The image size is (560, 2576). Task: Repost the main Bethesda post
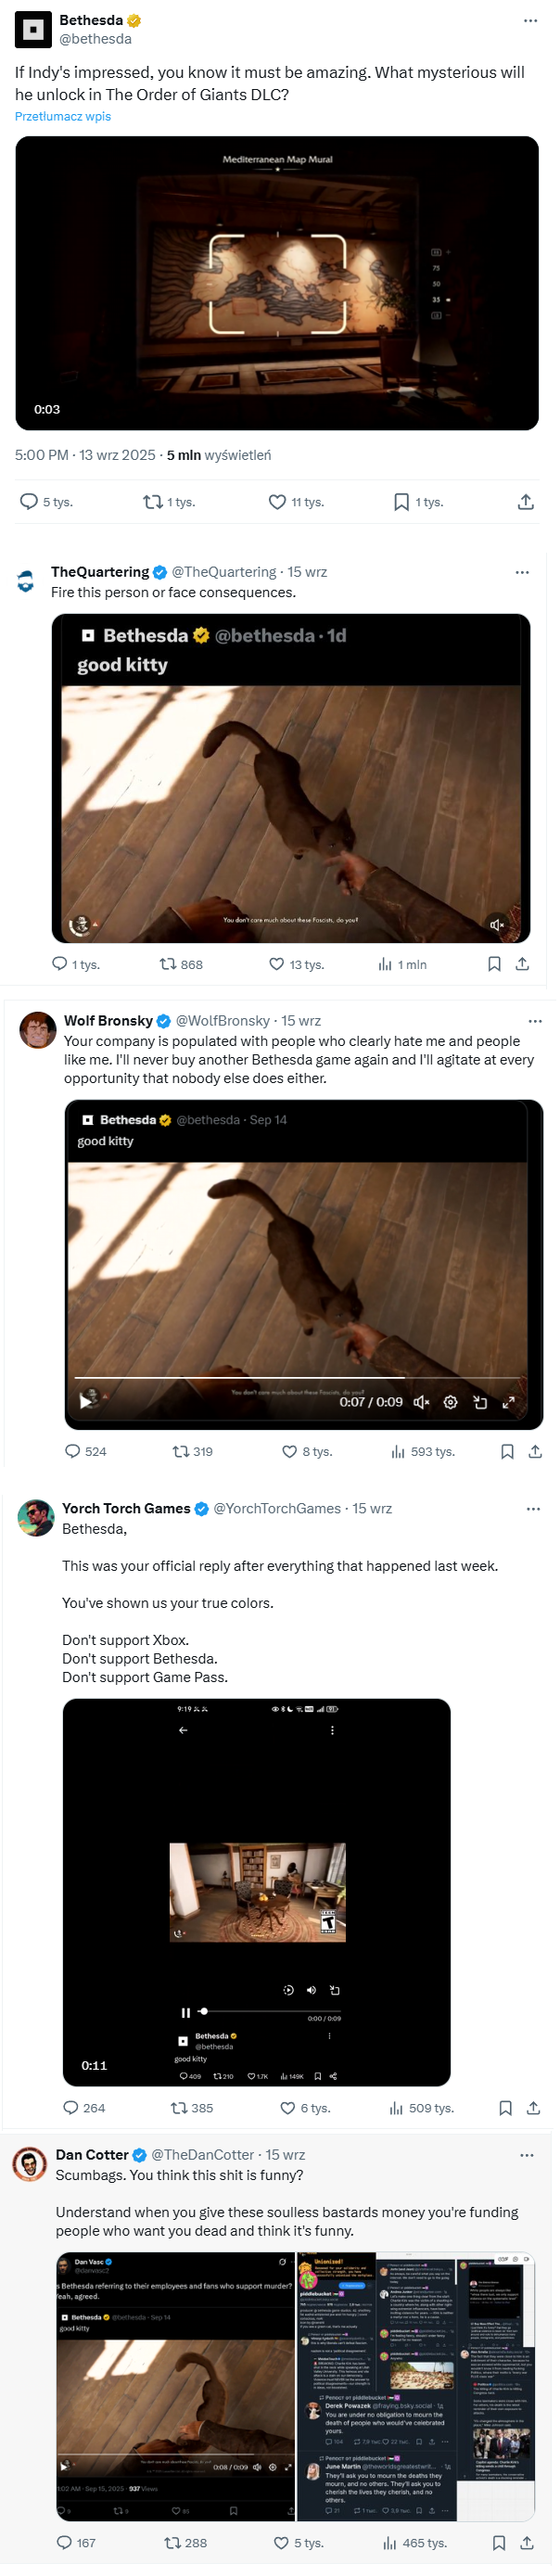click(153, 502)
